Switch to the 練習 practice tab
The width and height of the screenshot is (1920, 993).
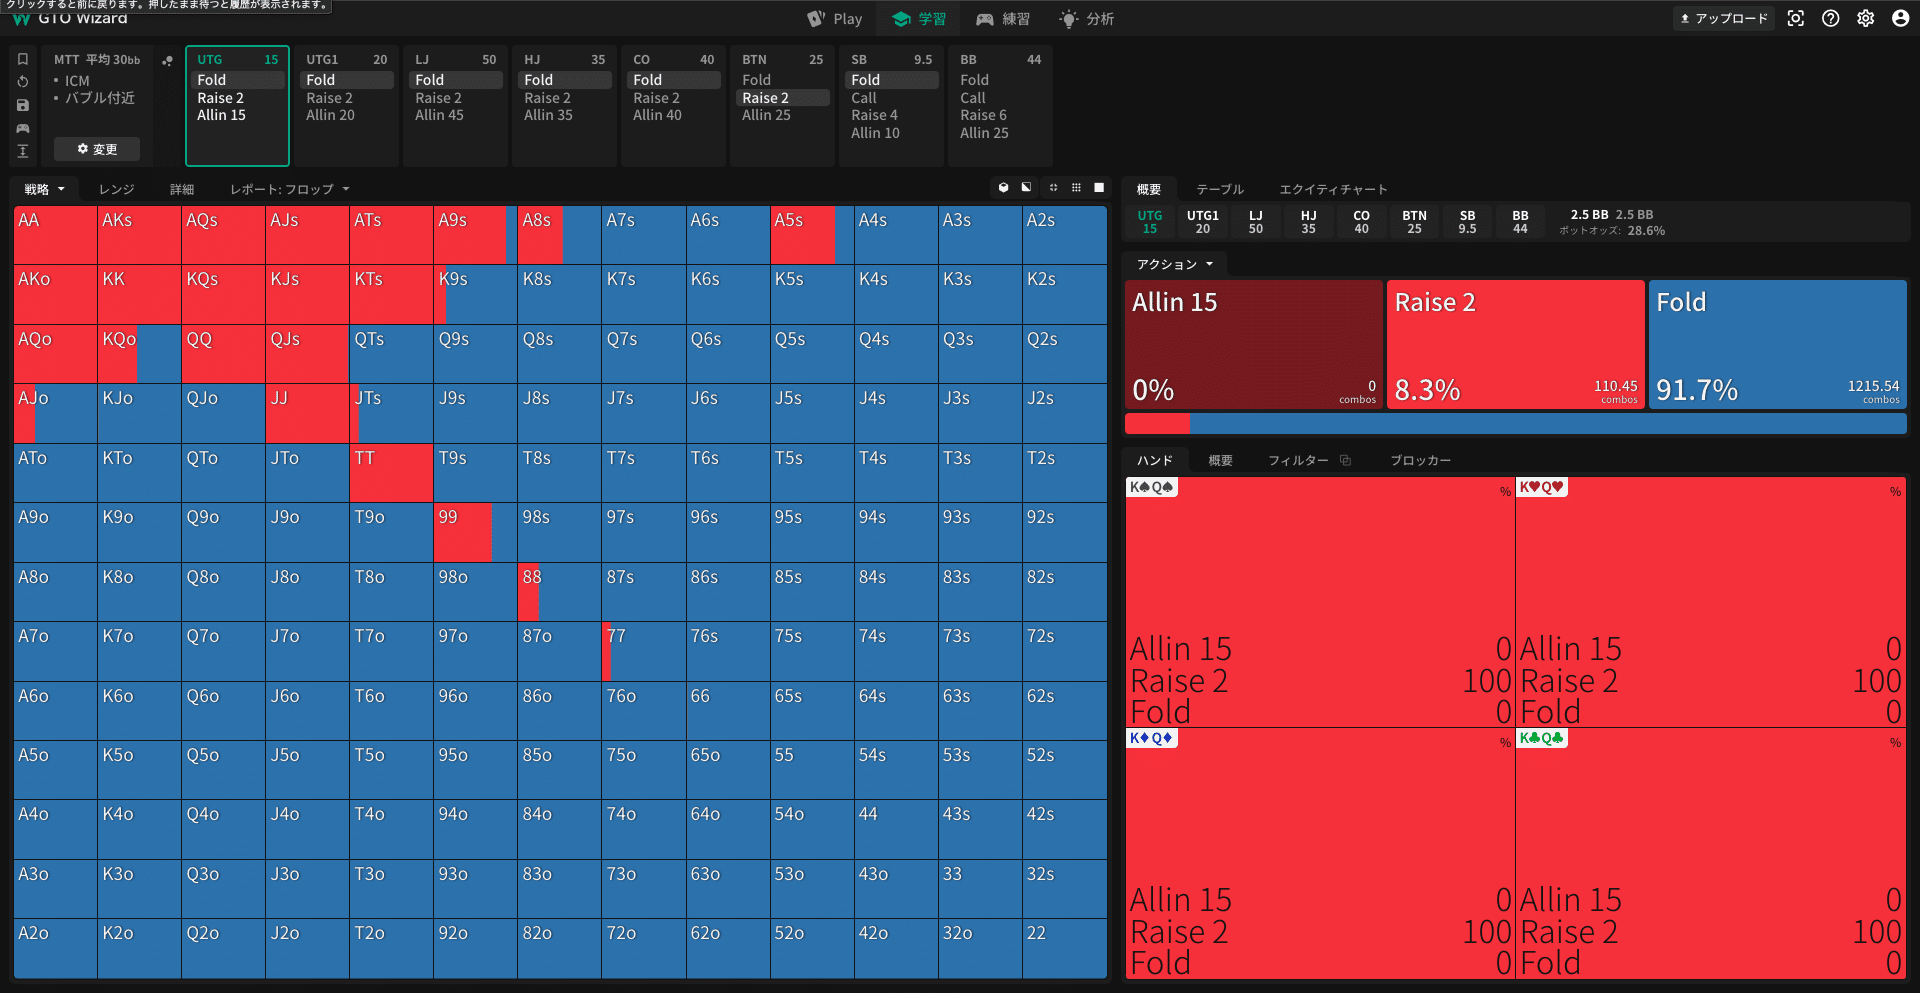[x=1003, y=19]
